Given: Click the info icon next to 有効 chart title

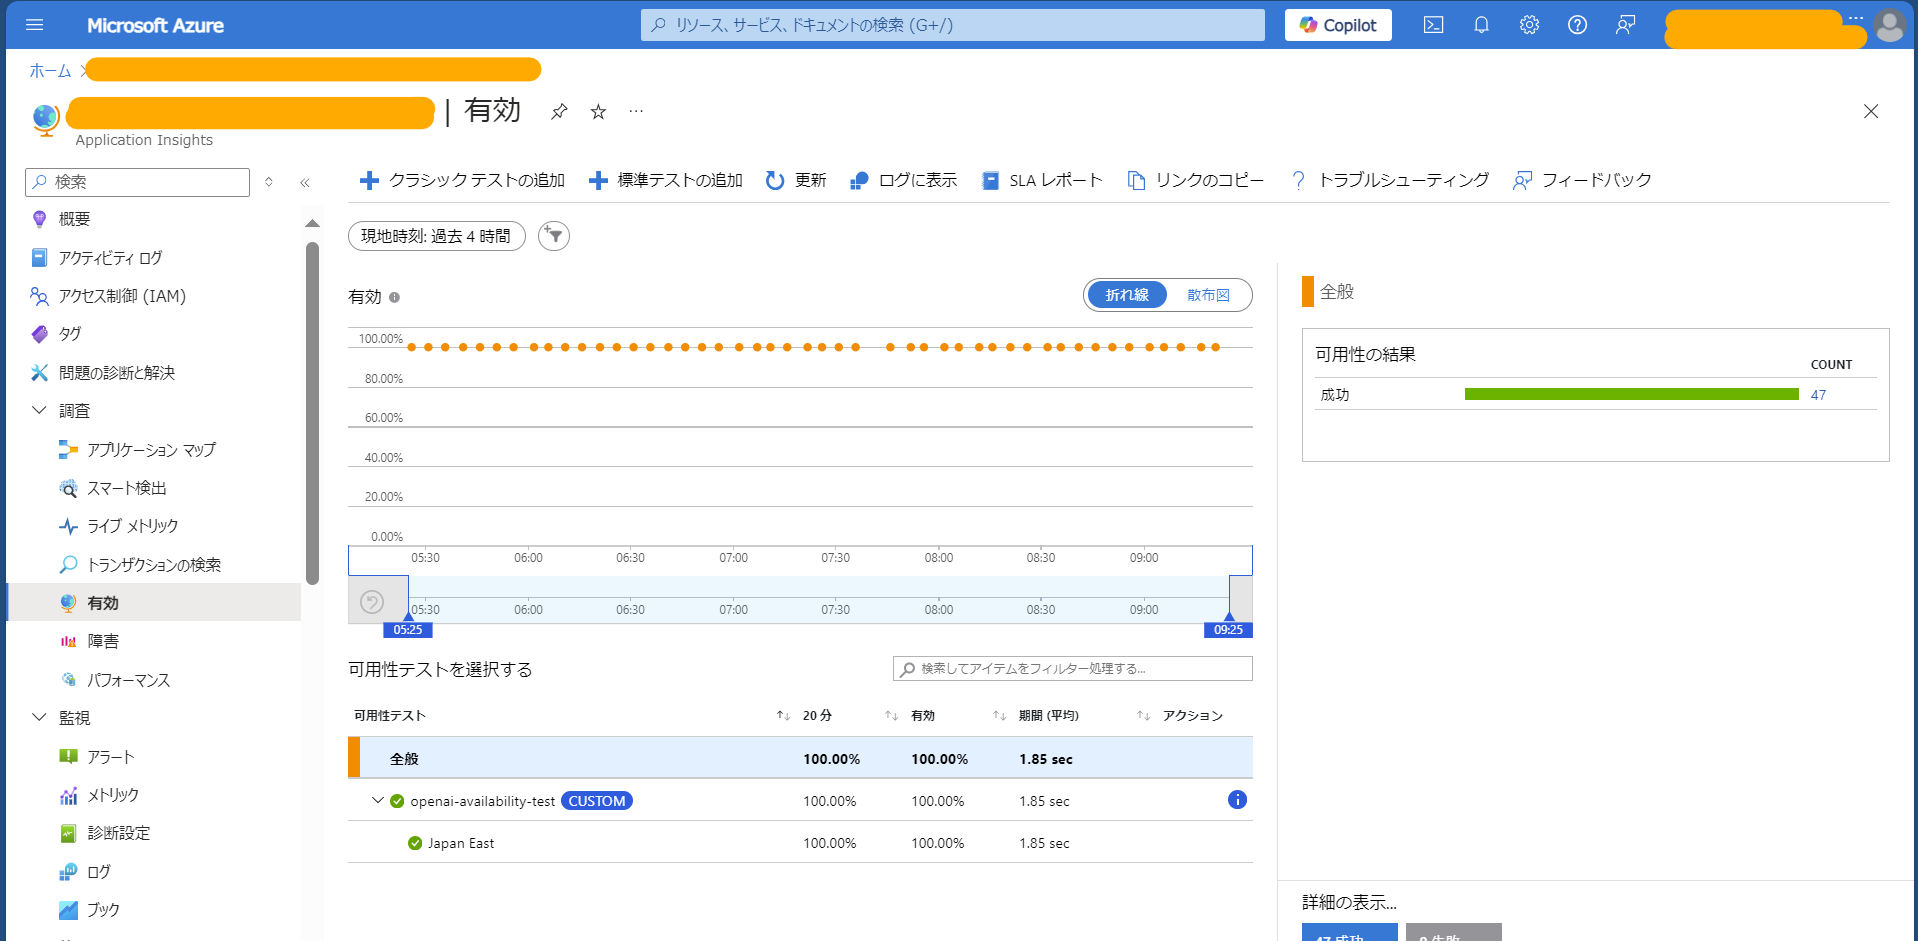Looking at the screenshot, I should tap(394, 297).
